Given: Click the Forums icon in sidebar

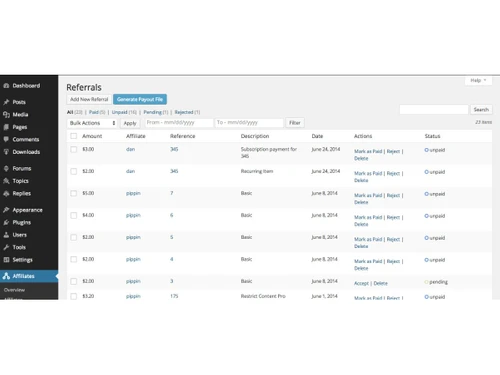Looking at the screenshot, I should tap(6, 168).
